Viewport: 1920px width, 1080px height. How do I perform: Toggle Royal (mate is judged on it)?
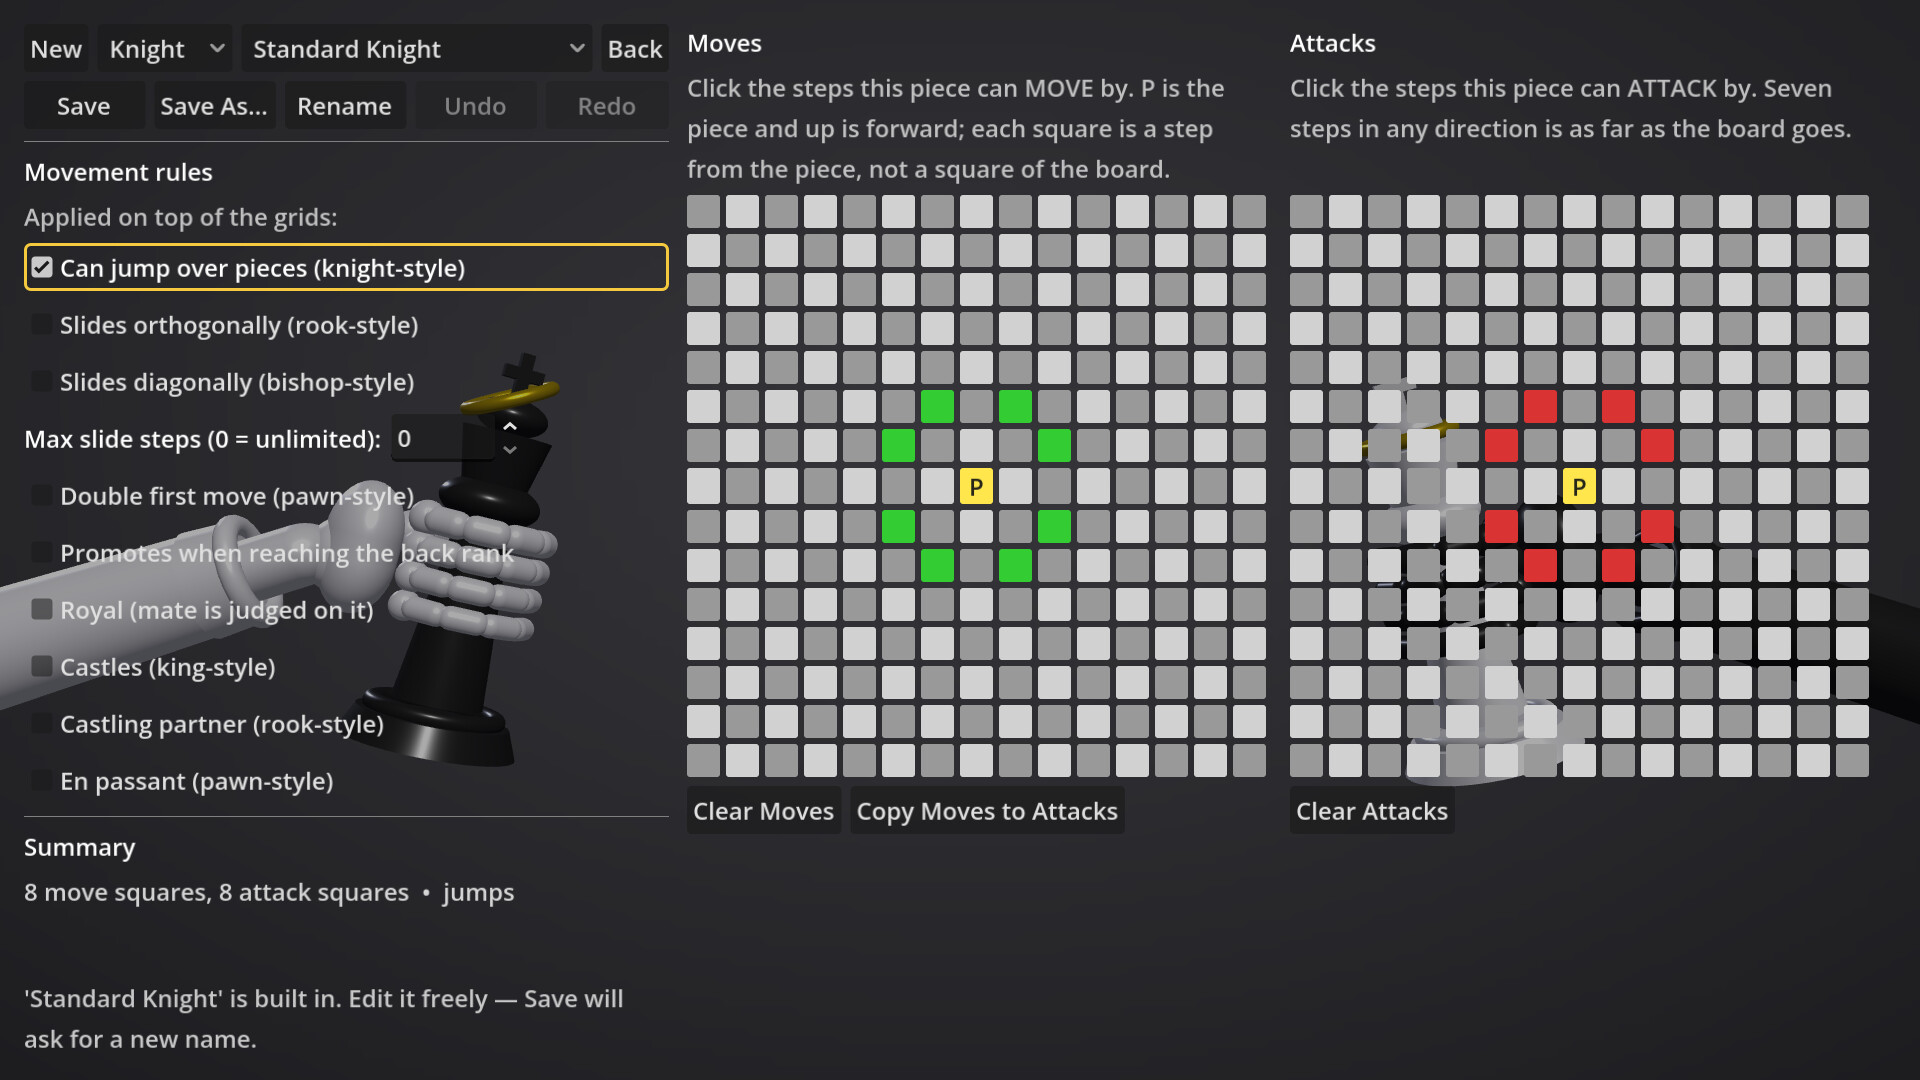tap(346, 610)
